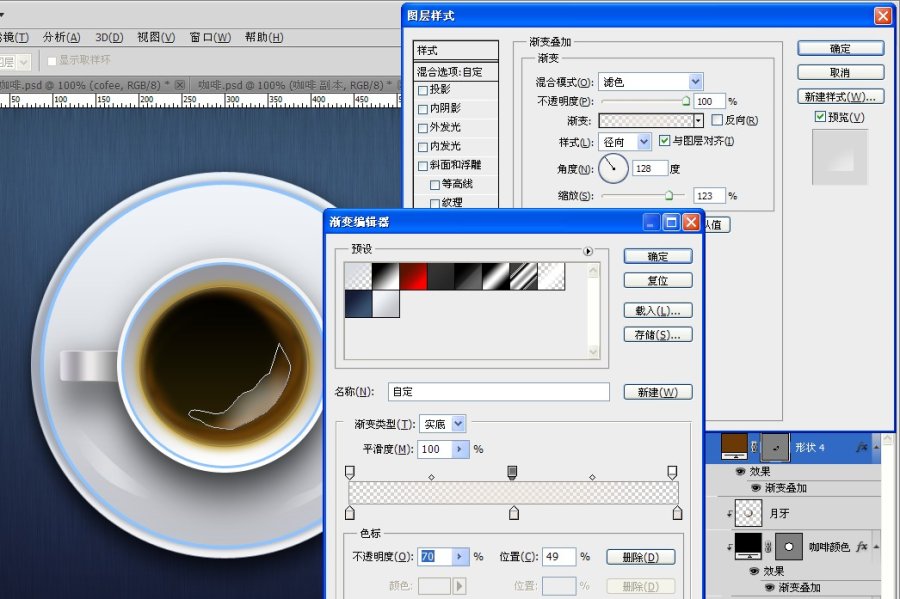
Task: Select the red-to-black gradient preset
Action: (x=413, y=276)
